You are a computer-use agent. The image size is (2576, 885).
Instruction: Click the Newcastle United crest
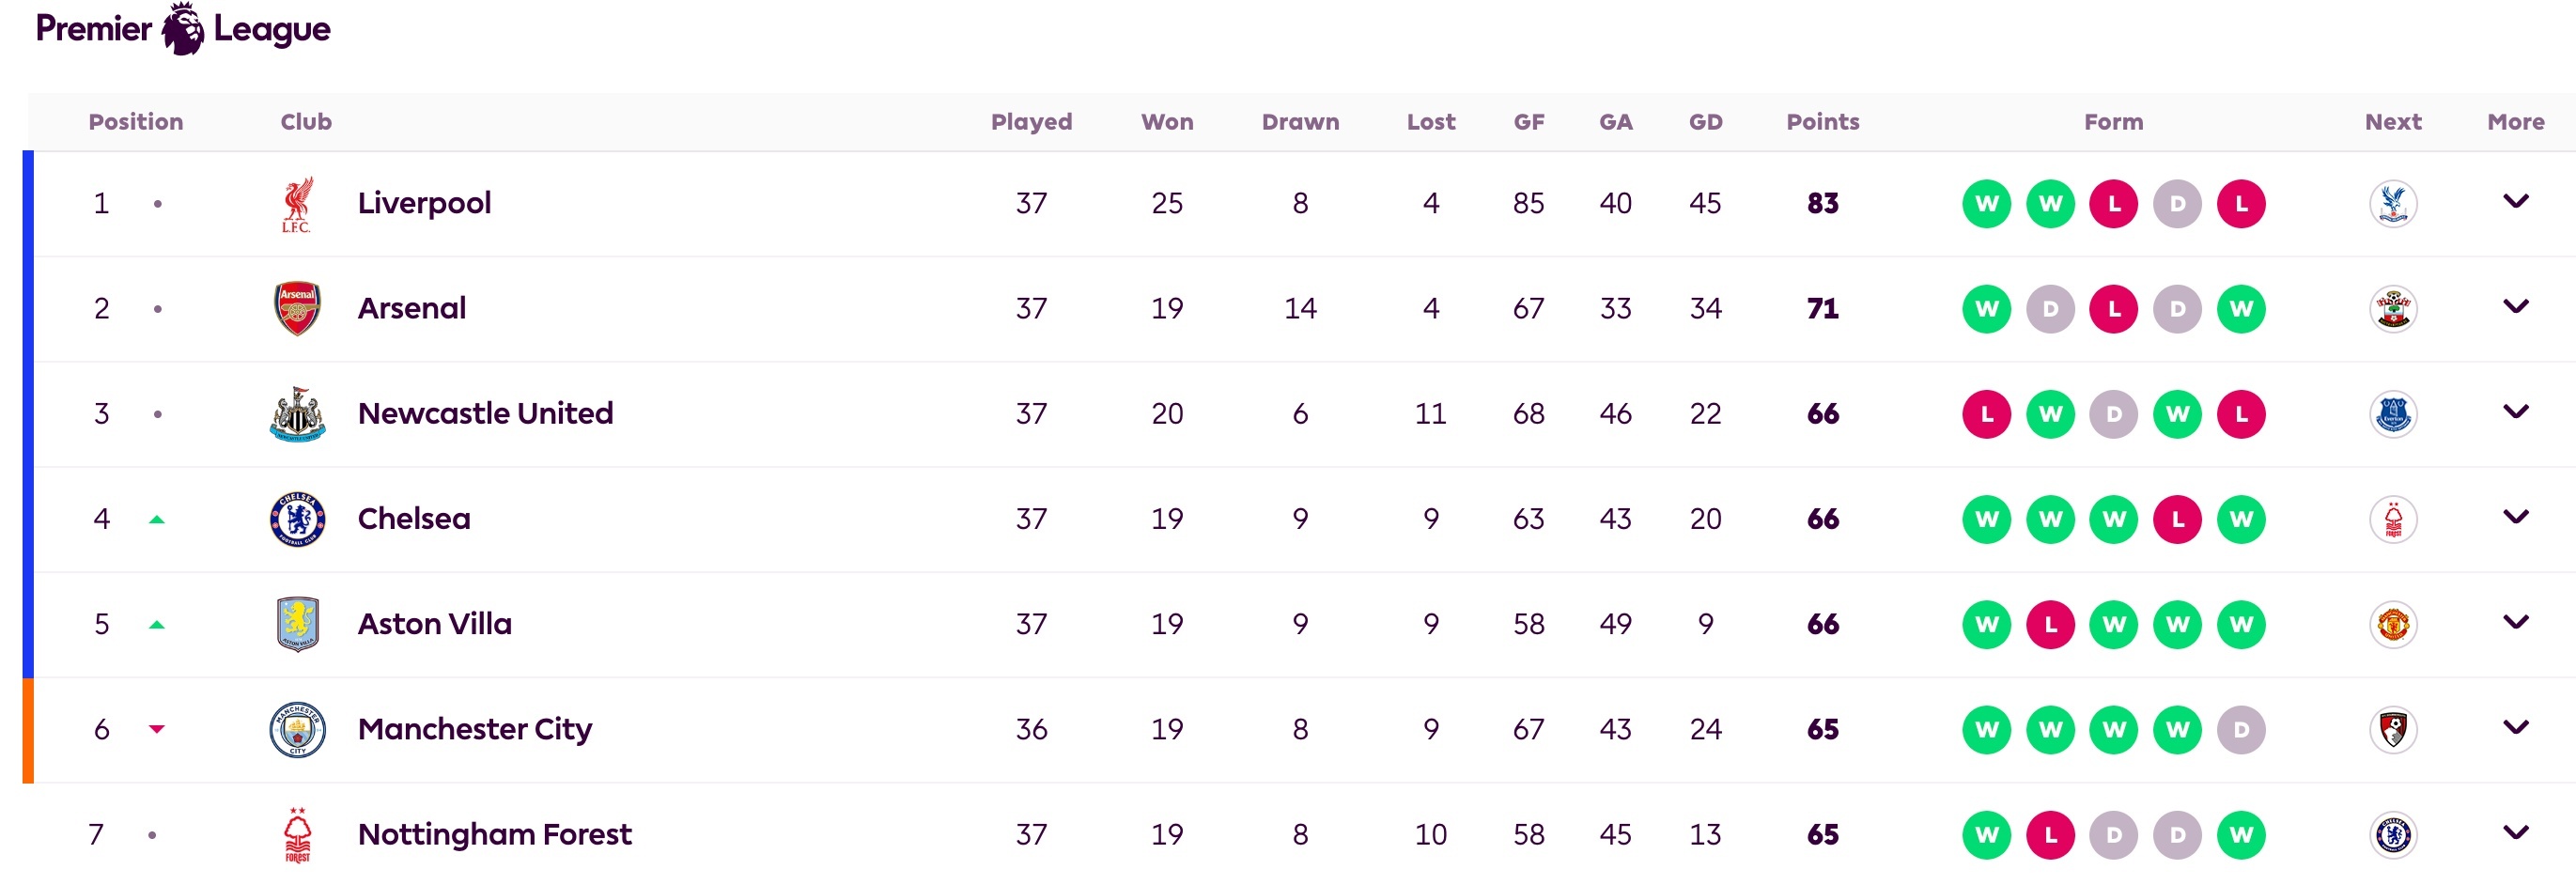[x=297, y=414]
